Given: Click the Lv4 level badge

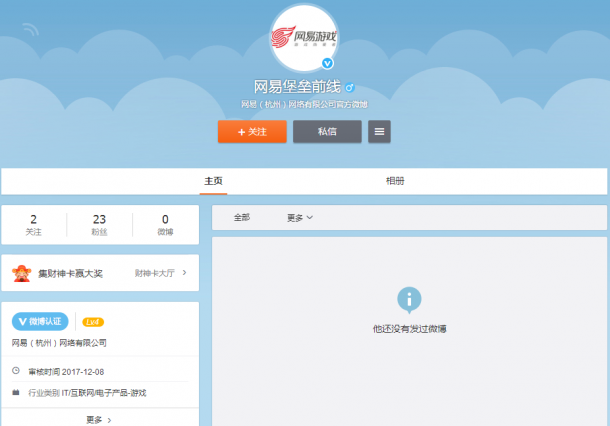Looking at the screenshot, I should point(93,322).
